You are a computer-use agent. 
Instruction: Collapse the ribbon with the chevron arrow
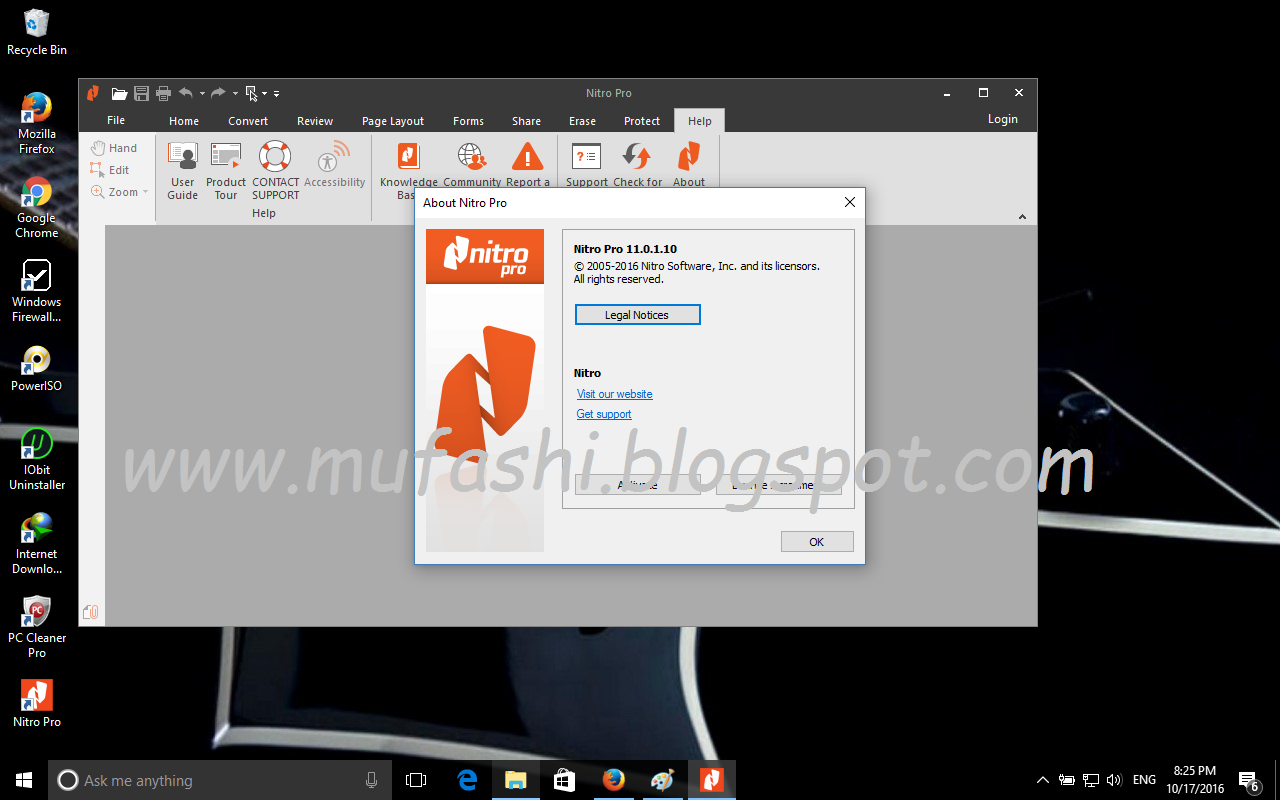click(1022, 217)
